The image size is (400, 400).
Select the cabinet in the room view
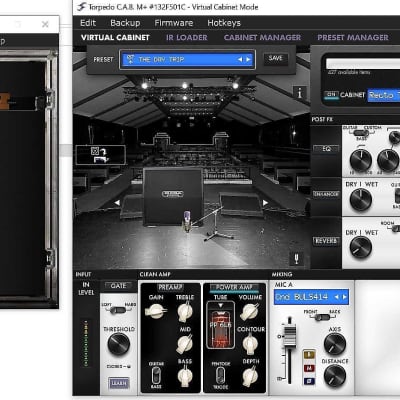173,197
